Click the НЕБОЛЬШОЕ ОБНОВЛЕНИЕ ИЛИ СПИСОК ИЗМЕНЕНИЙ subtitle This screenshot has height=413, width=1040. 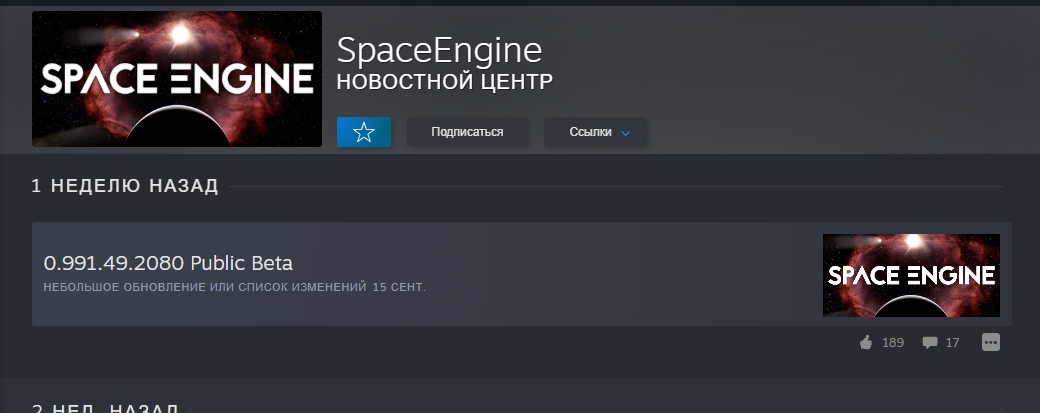point(205,287)
